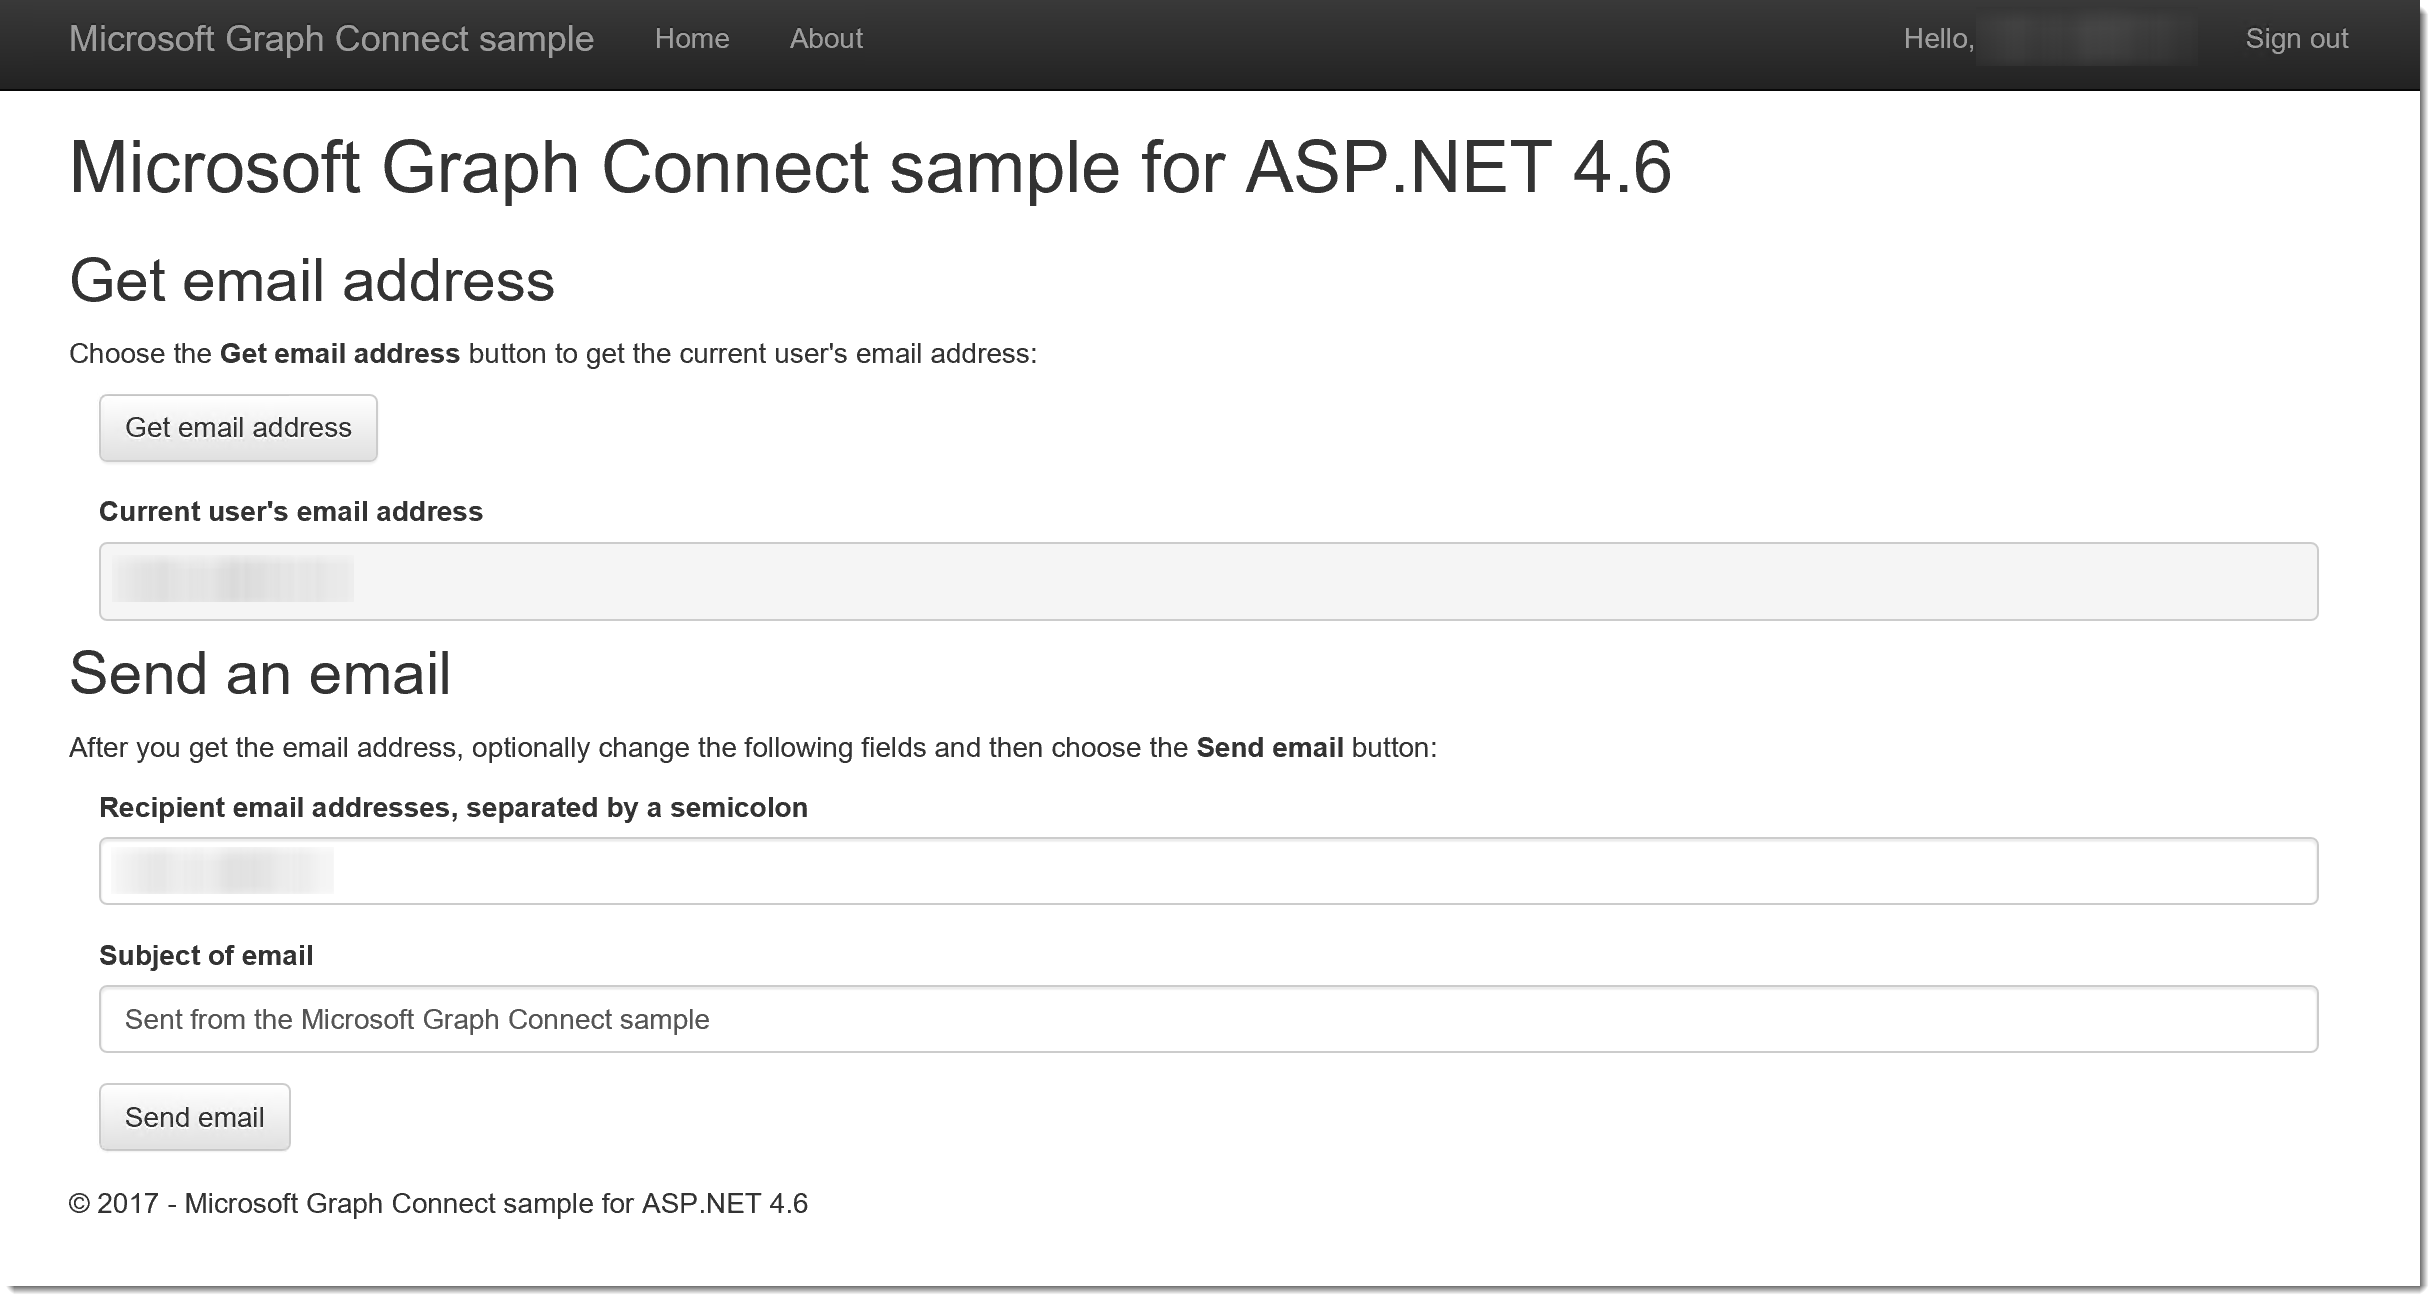Click the 2017 copyright footer text

(438, 1203)
